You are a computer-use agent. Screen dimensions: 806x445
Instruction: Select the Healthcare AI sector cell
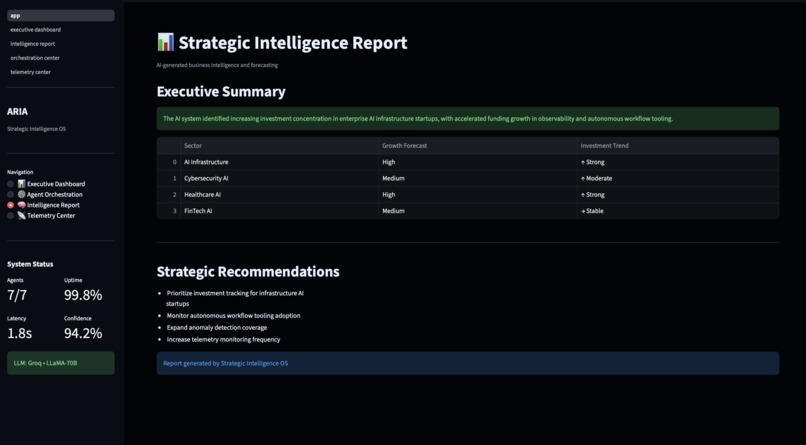[279, 195]
